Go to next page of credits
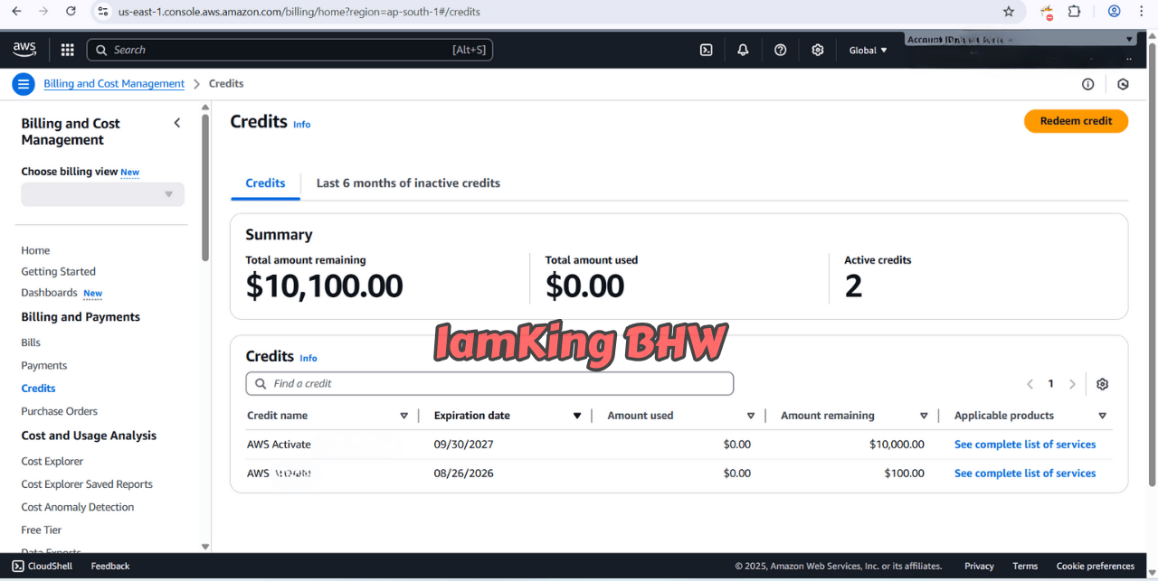The width and height of the screenshot is (1158, 581). point(1072,384)
